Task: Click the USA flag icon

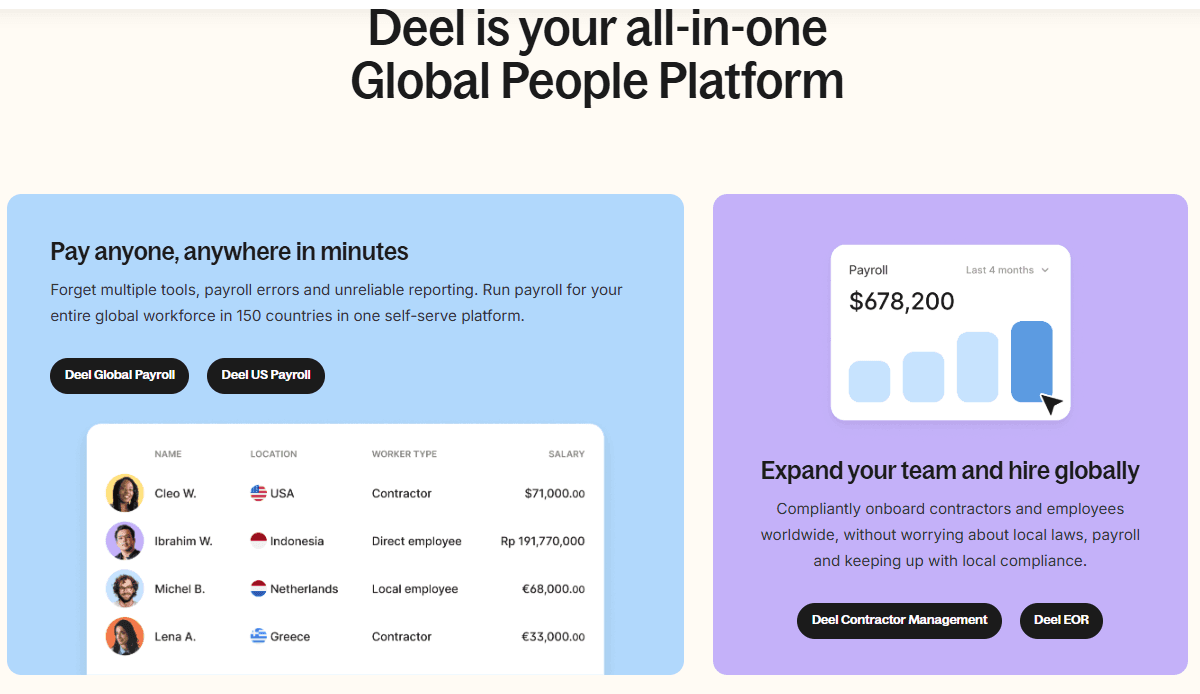Action: (x=259, y=493)
